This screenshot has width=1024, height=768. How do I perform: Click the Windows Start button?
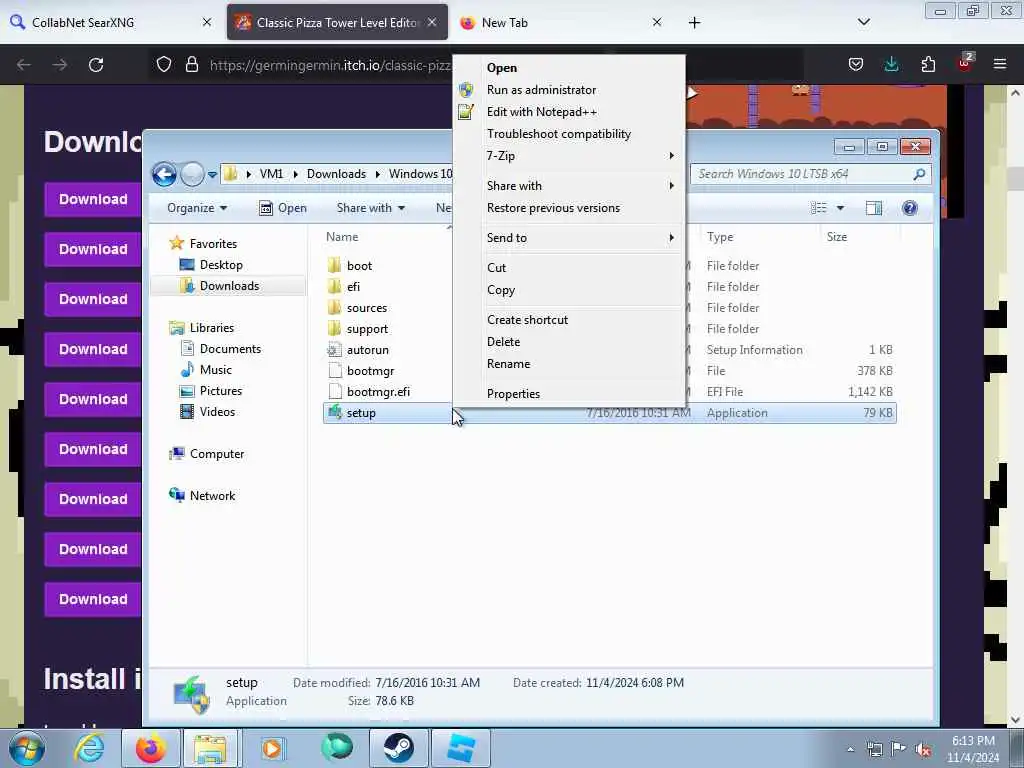tap(27, 748)
